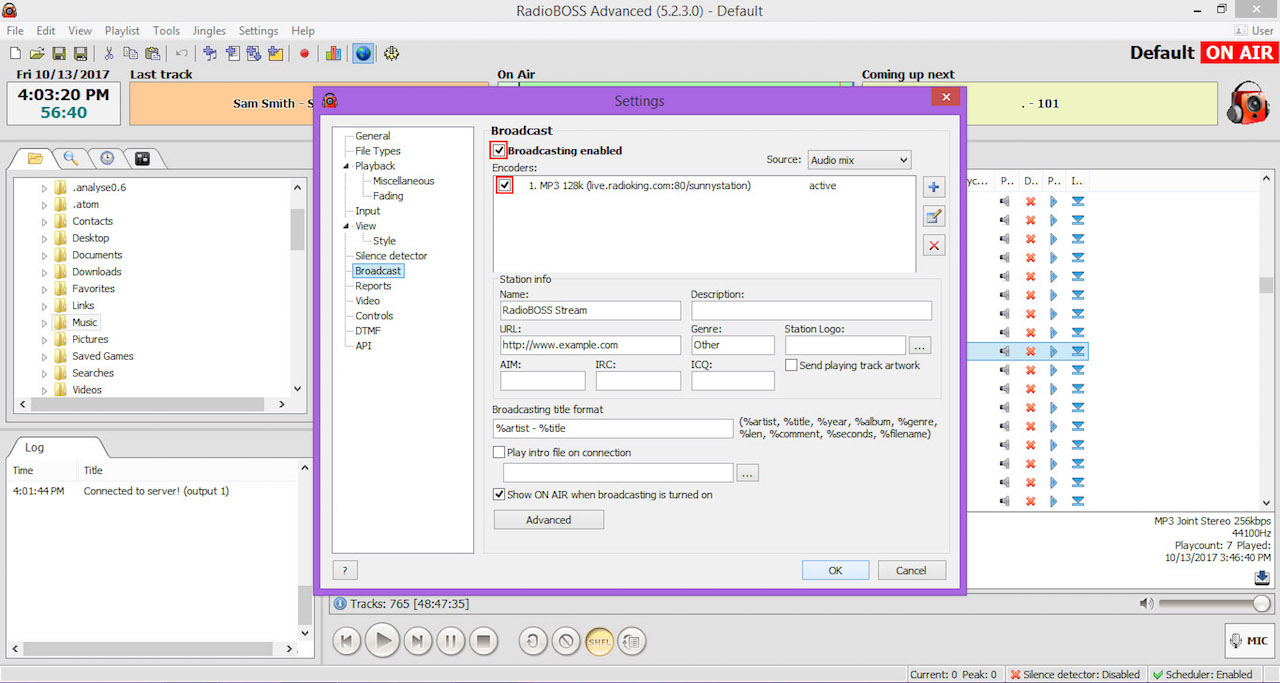Image resolution: width=1280 pixels, height=683 pixels.
Task: Toggle the MIC button
Action: 1249,641
